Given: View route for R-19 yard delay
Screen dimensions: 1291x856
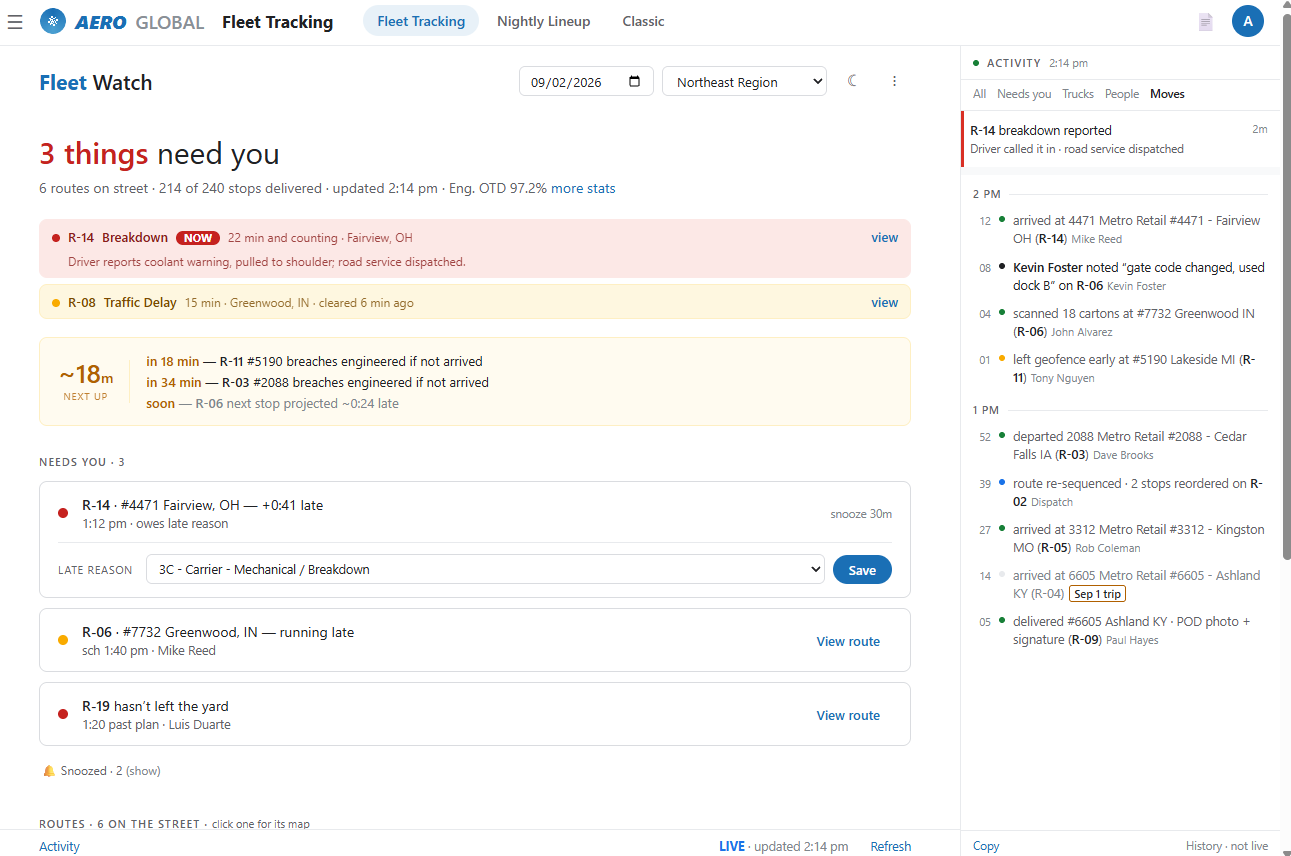Looking at the screenshot, I should tap(848, 716).
